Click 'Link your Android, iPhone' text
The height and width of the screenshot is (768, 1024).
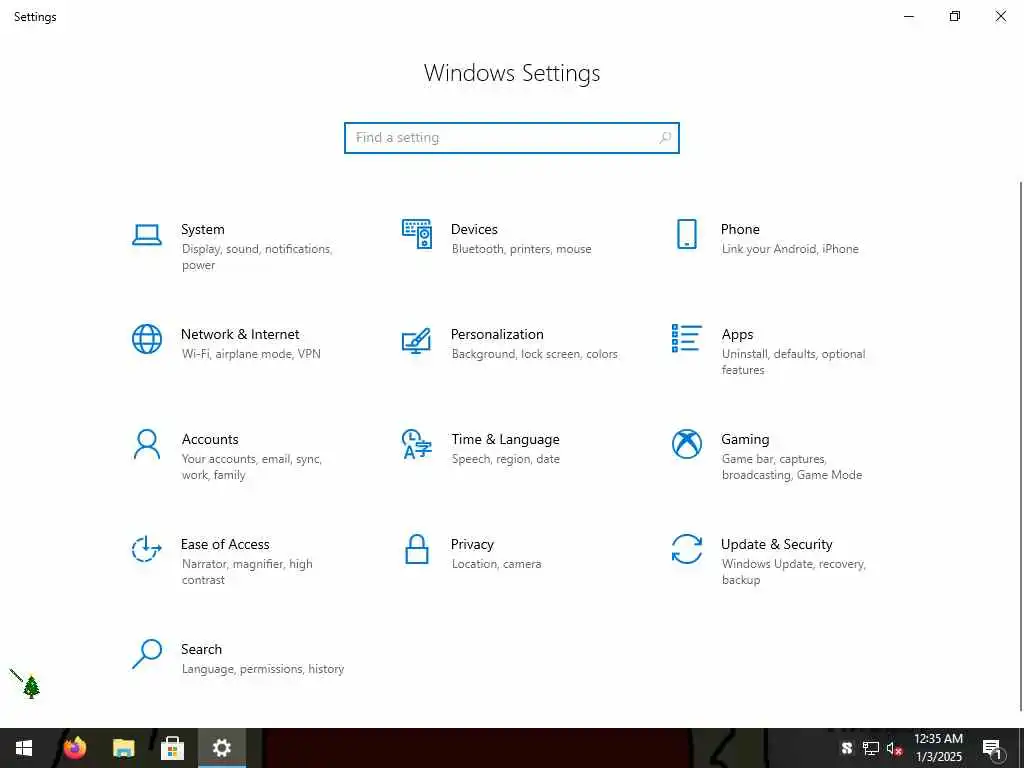coord(790,249)
